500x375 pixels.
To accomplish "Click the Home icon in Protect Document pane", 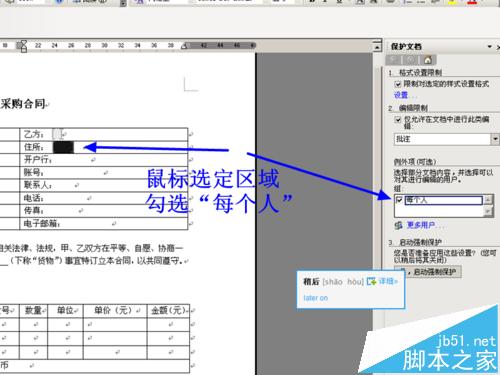I will pos(428,60).
